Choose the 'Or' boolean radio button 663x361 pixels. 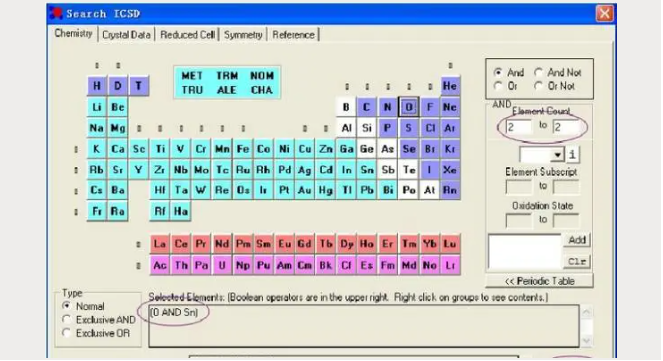(505, 86)
